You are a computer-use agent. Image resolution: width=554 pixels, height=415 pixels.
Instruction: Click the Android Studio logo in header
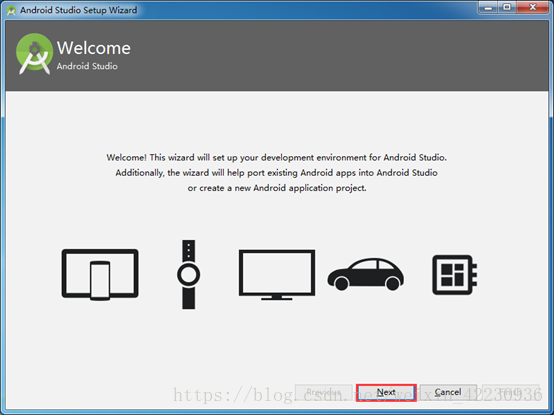34,54
